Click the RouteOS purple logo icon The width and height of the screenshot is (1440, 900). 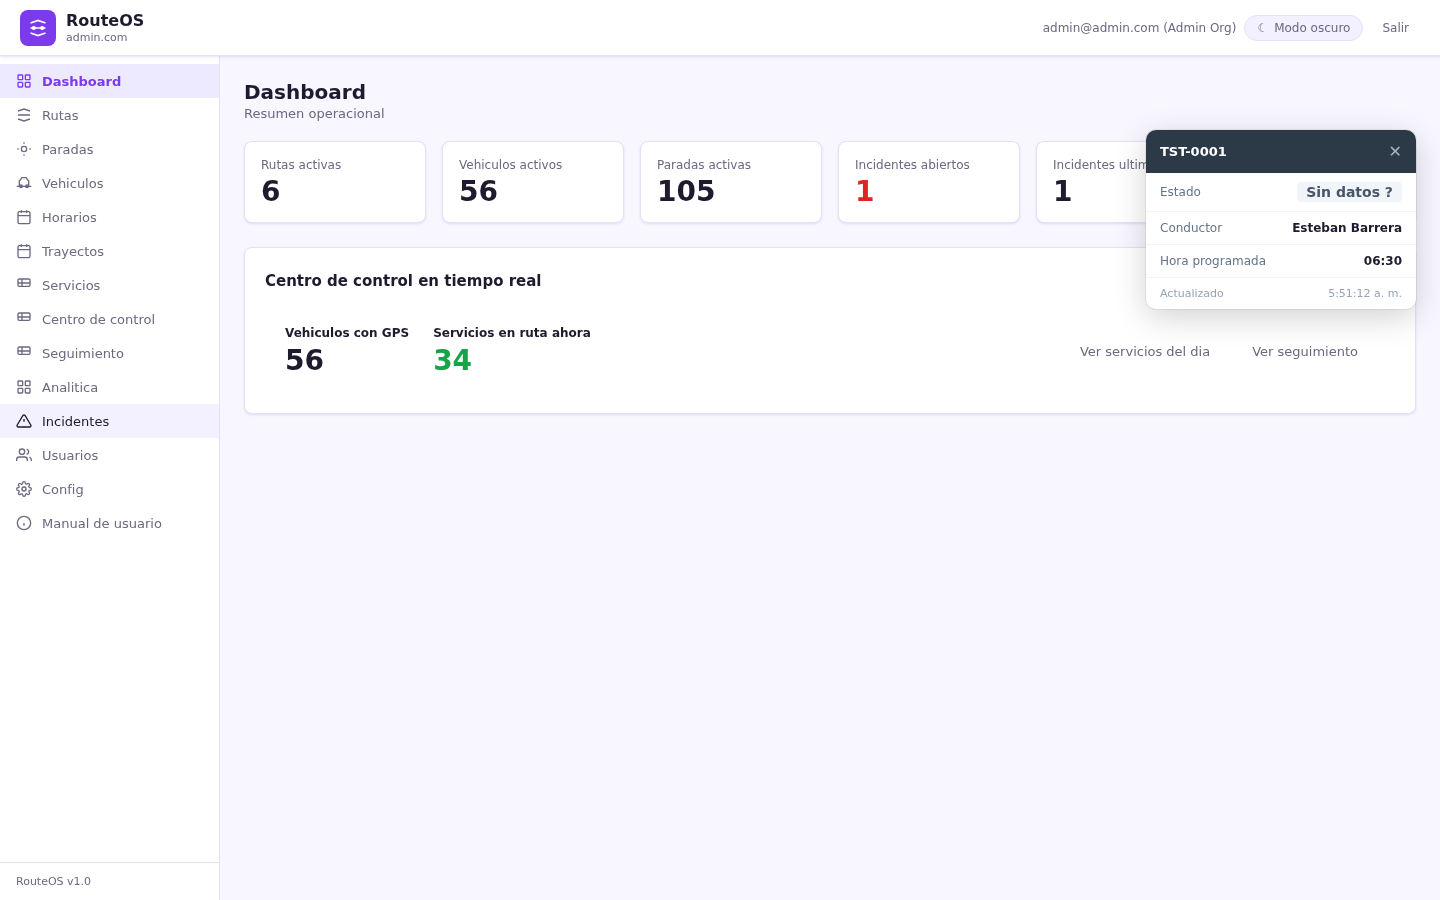coord(38,28)
